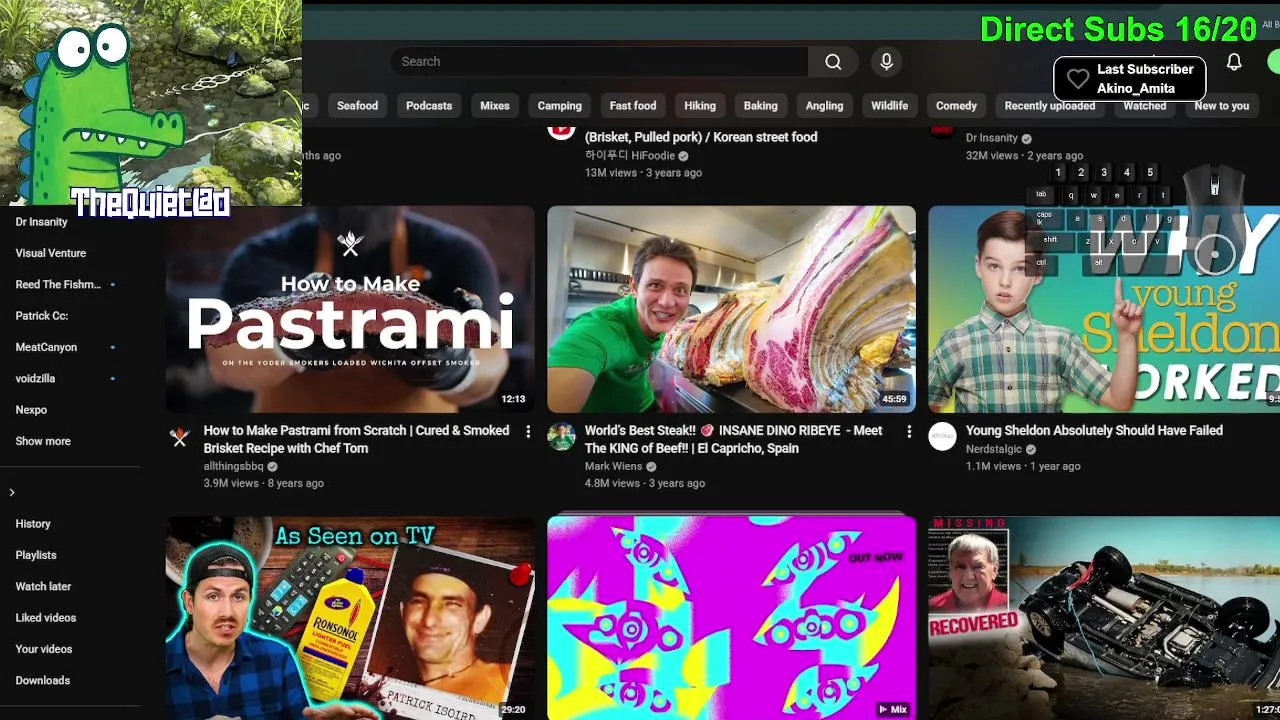Open Nerdstalgic channel avatar
The image size is (1280, 720).
pos(943,436)
